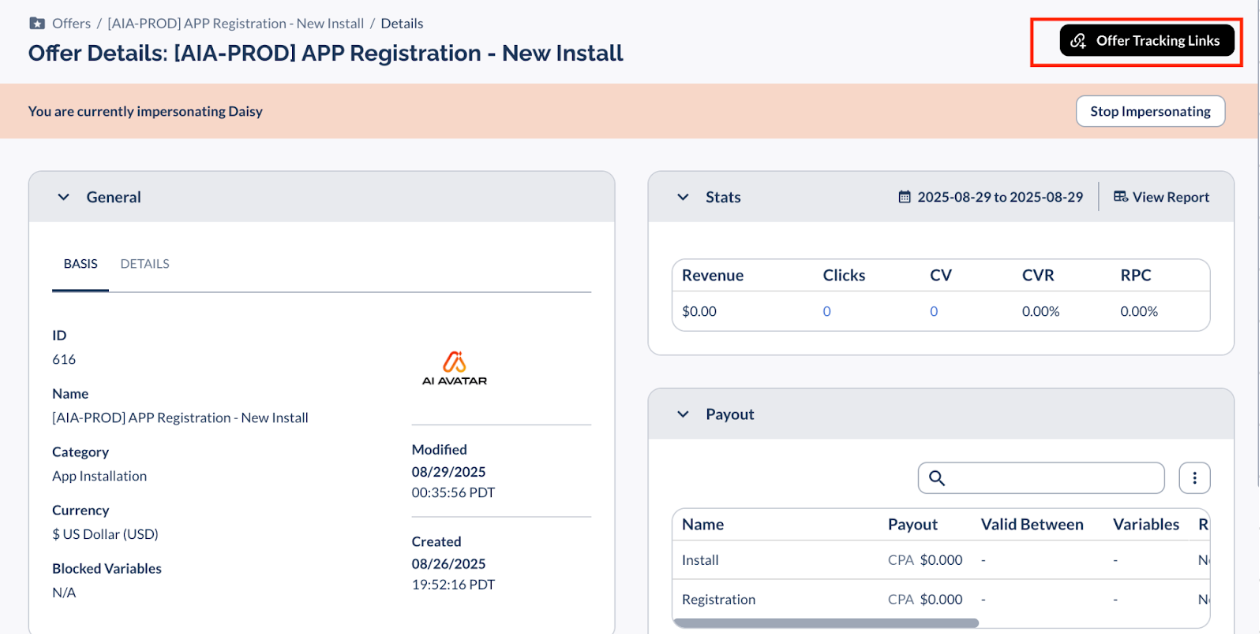Open View Report link
Viewport: 1260px width, 634px height.
[1161, 197]
